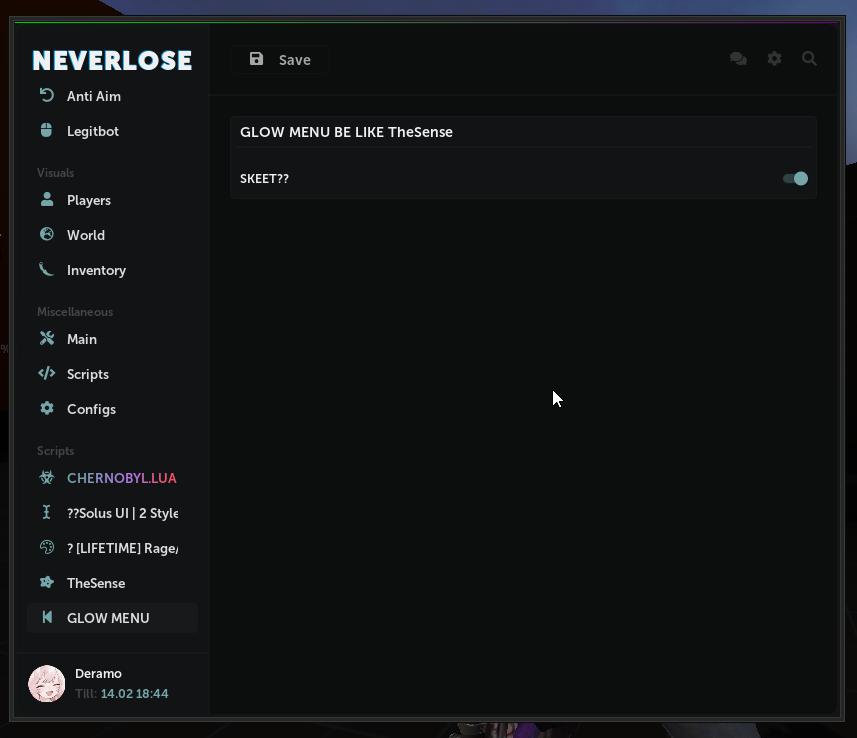Select the TheSense star icon
The height and width of the screenshot is (738, 857).
tap(46, 582)
